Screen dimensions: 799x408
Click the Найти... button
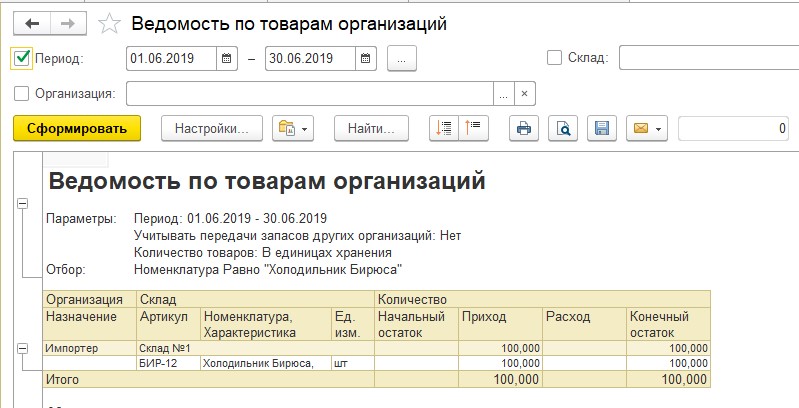371,128
